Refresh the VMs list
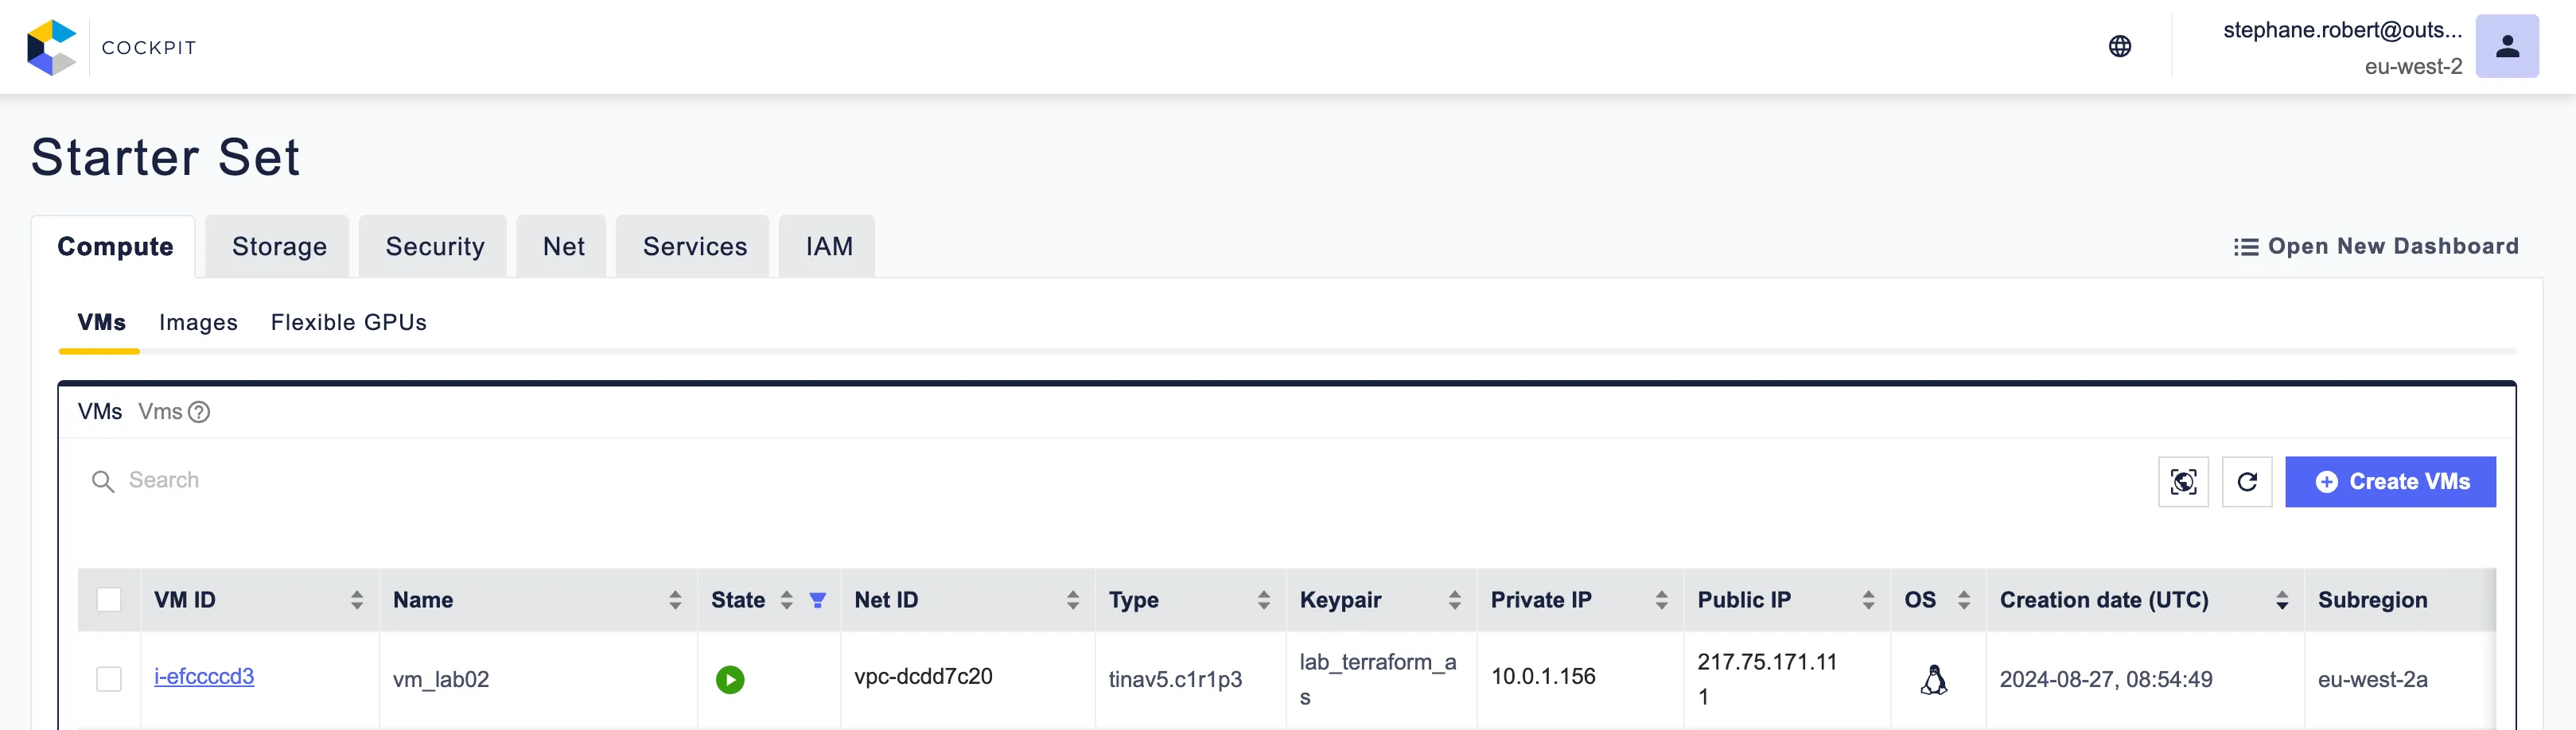The height and width of the screenshot is (730, 2576). point(2247,482)
